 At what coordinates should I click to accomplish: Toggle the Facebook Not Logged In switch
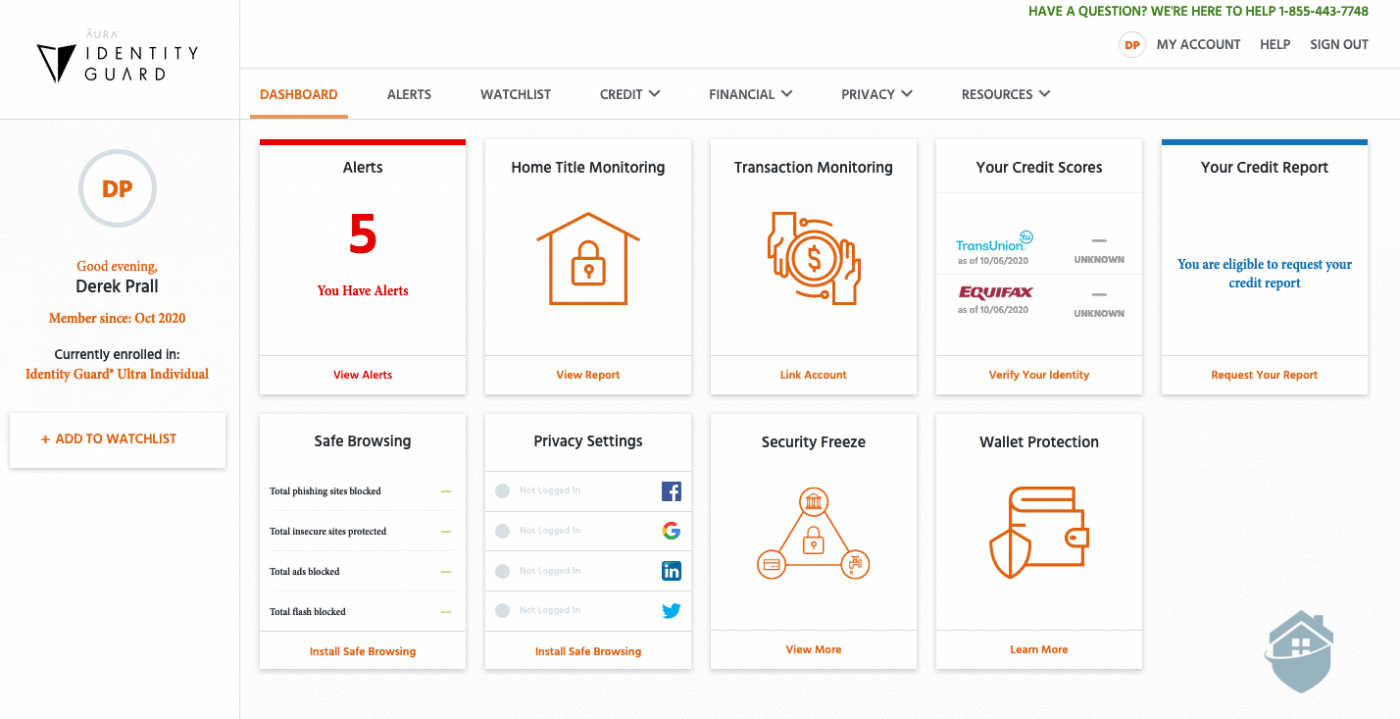click(502, 491)
